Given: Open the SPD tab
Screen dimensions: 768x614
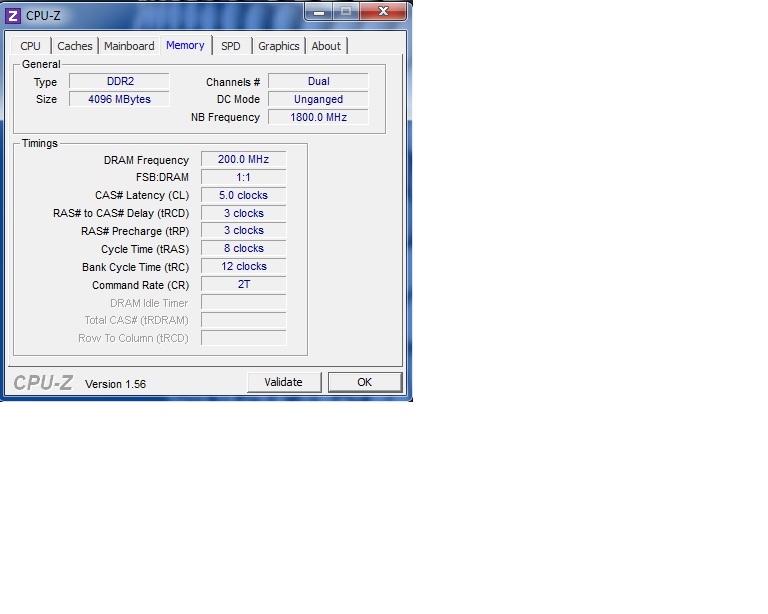Looking at the screenshot, I should [231, 46].
